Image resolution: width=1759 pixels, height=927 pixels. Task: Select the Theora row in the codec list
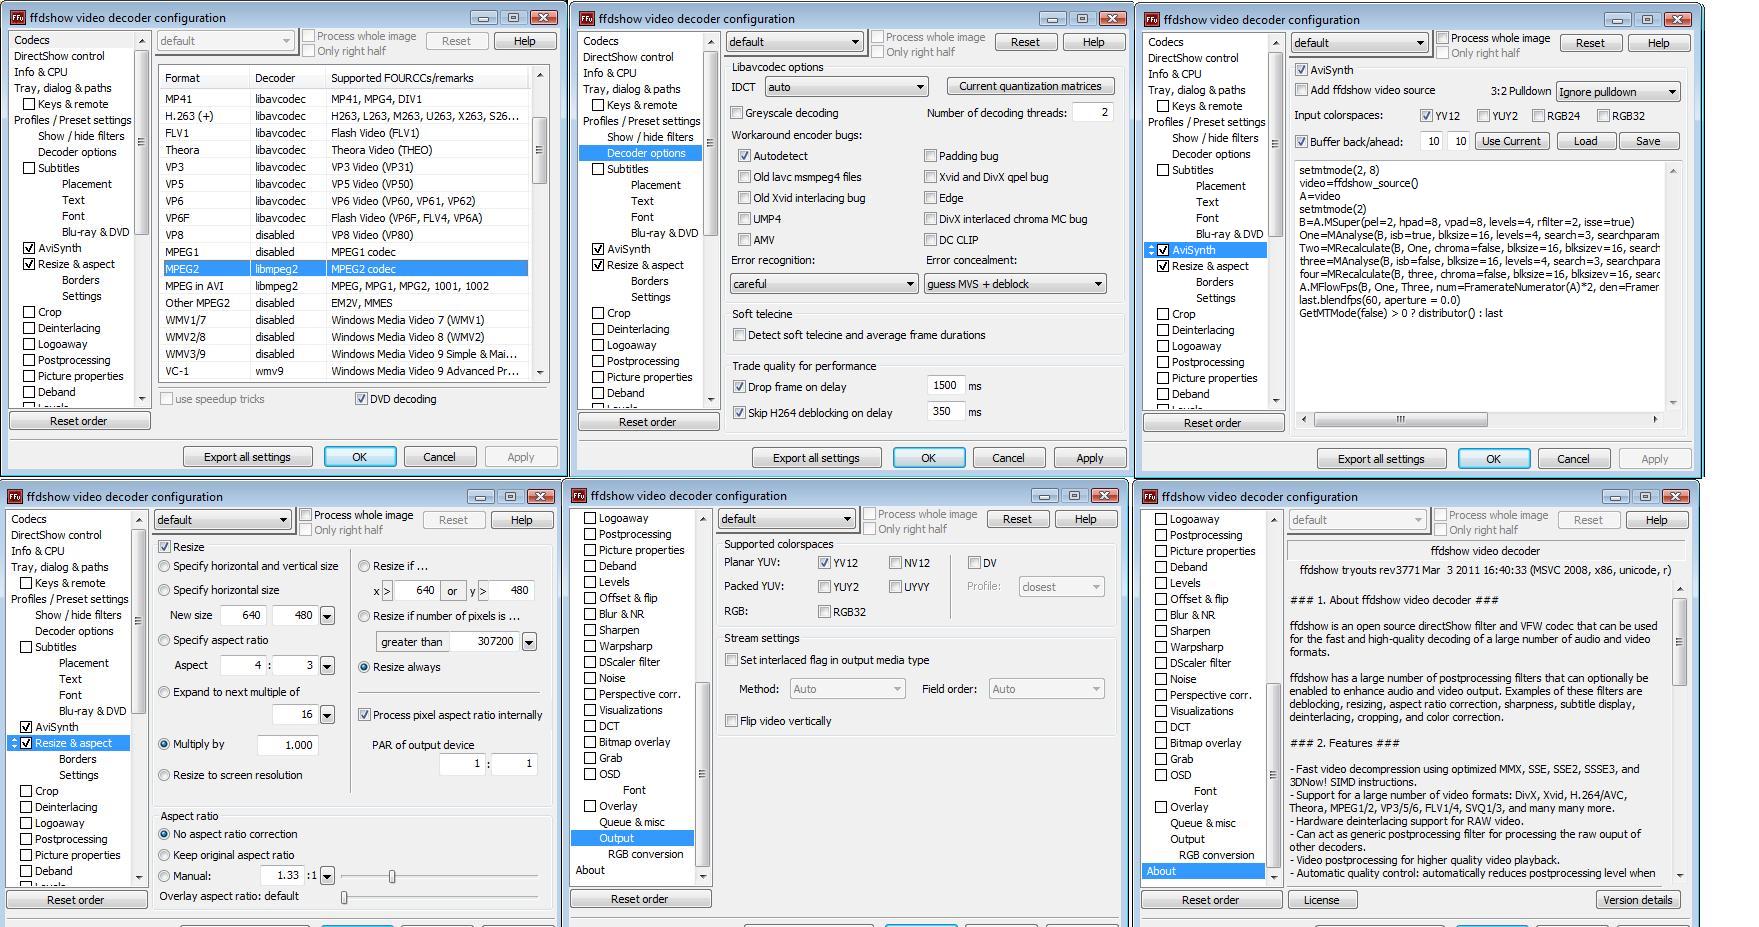[346, 150]
